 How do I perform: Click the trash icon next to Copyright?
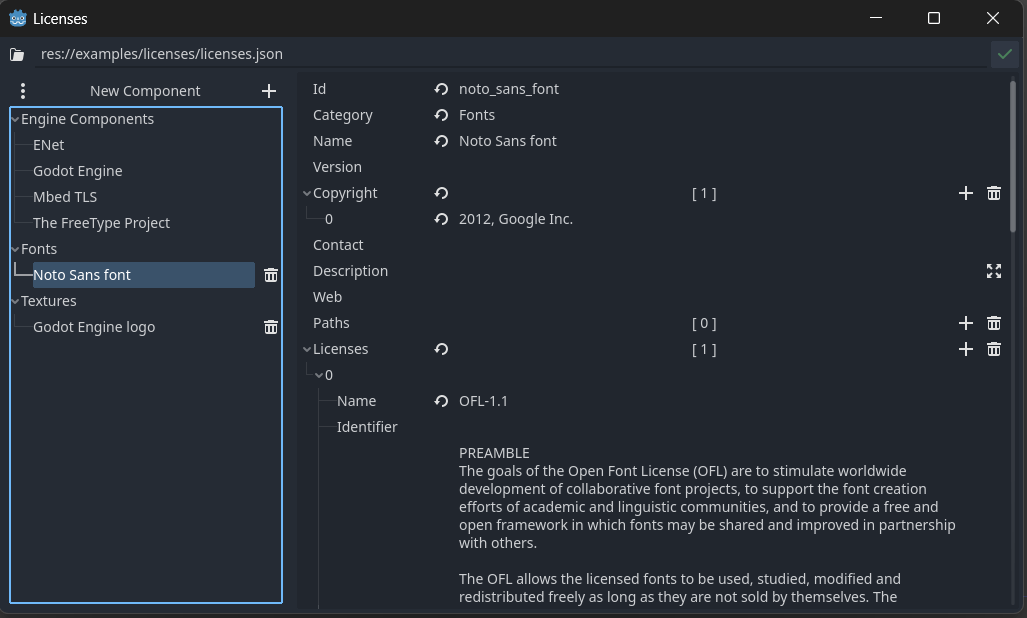[x=993, y=193]
